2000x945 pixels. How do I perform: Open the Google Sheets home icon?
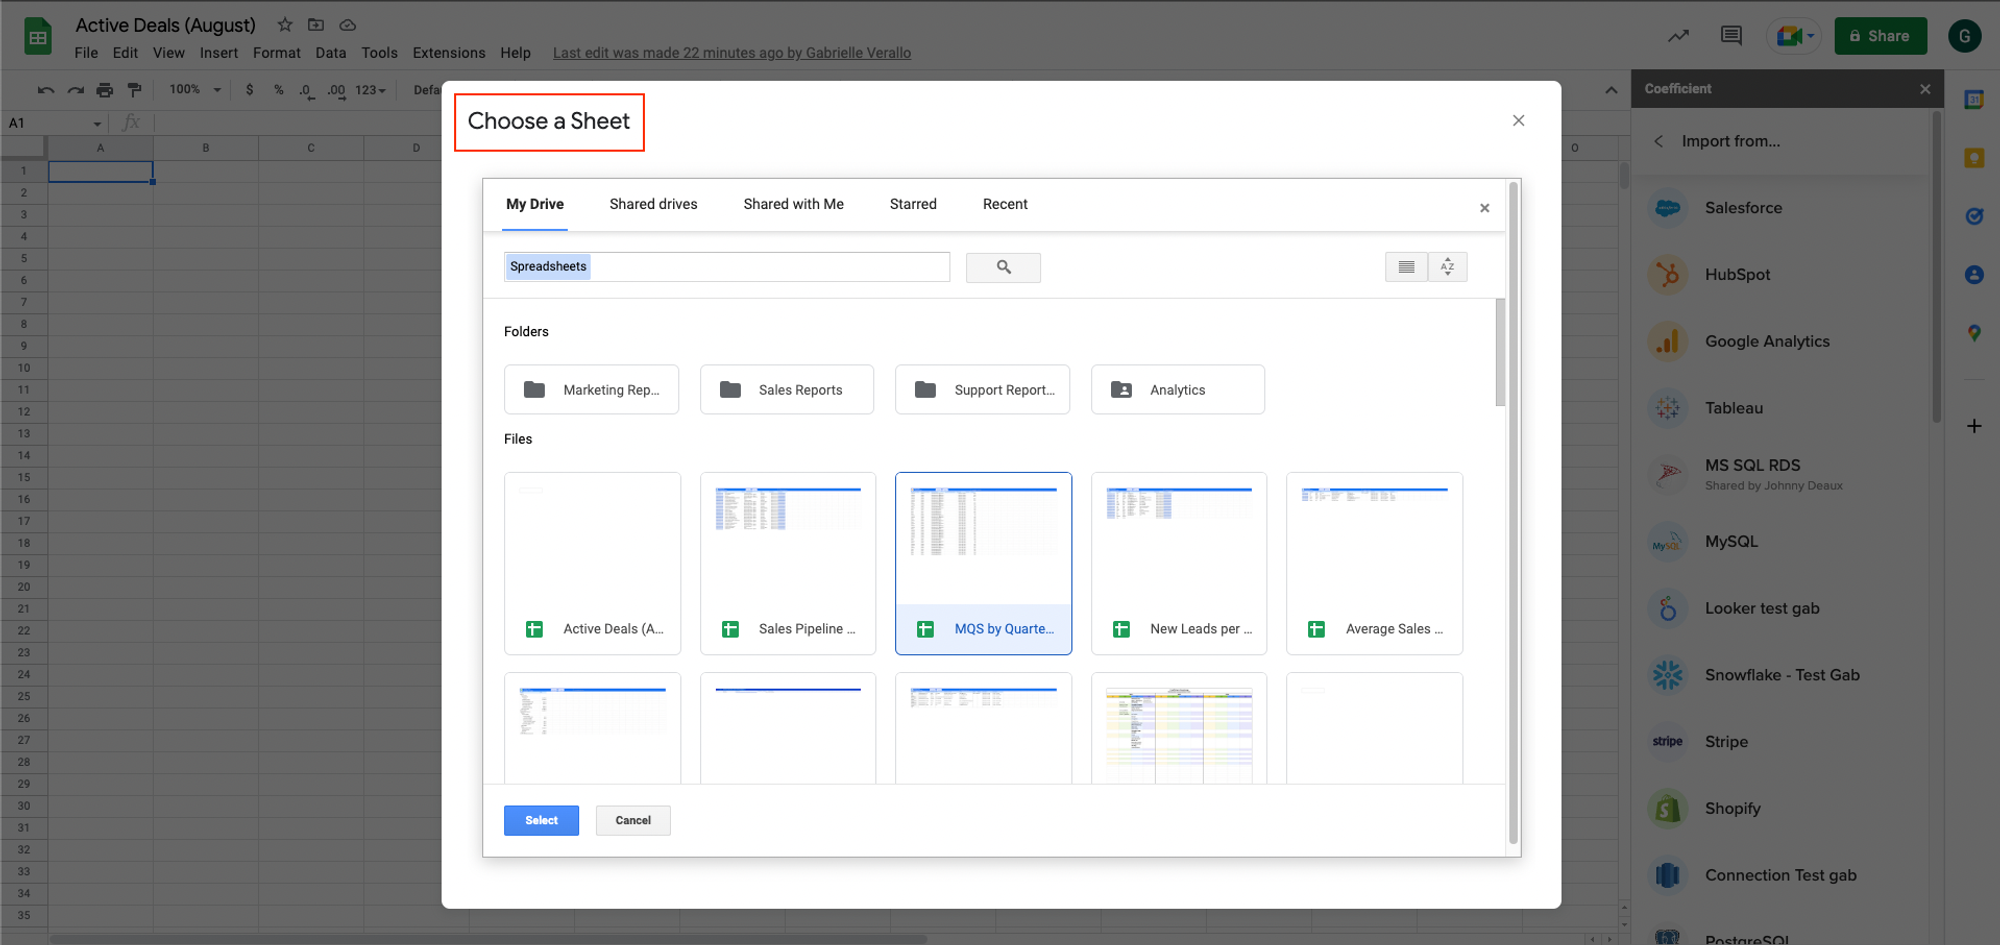point(38,37)
